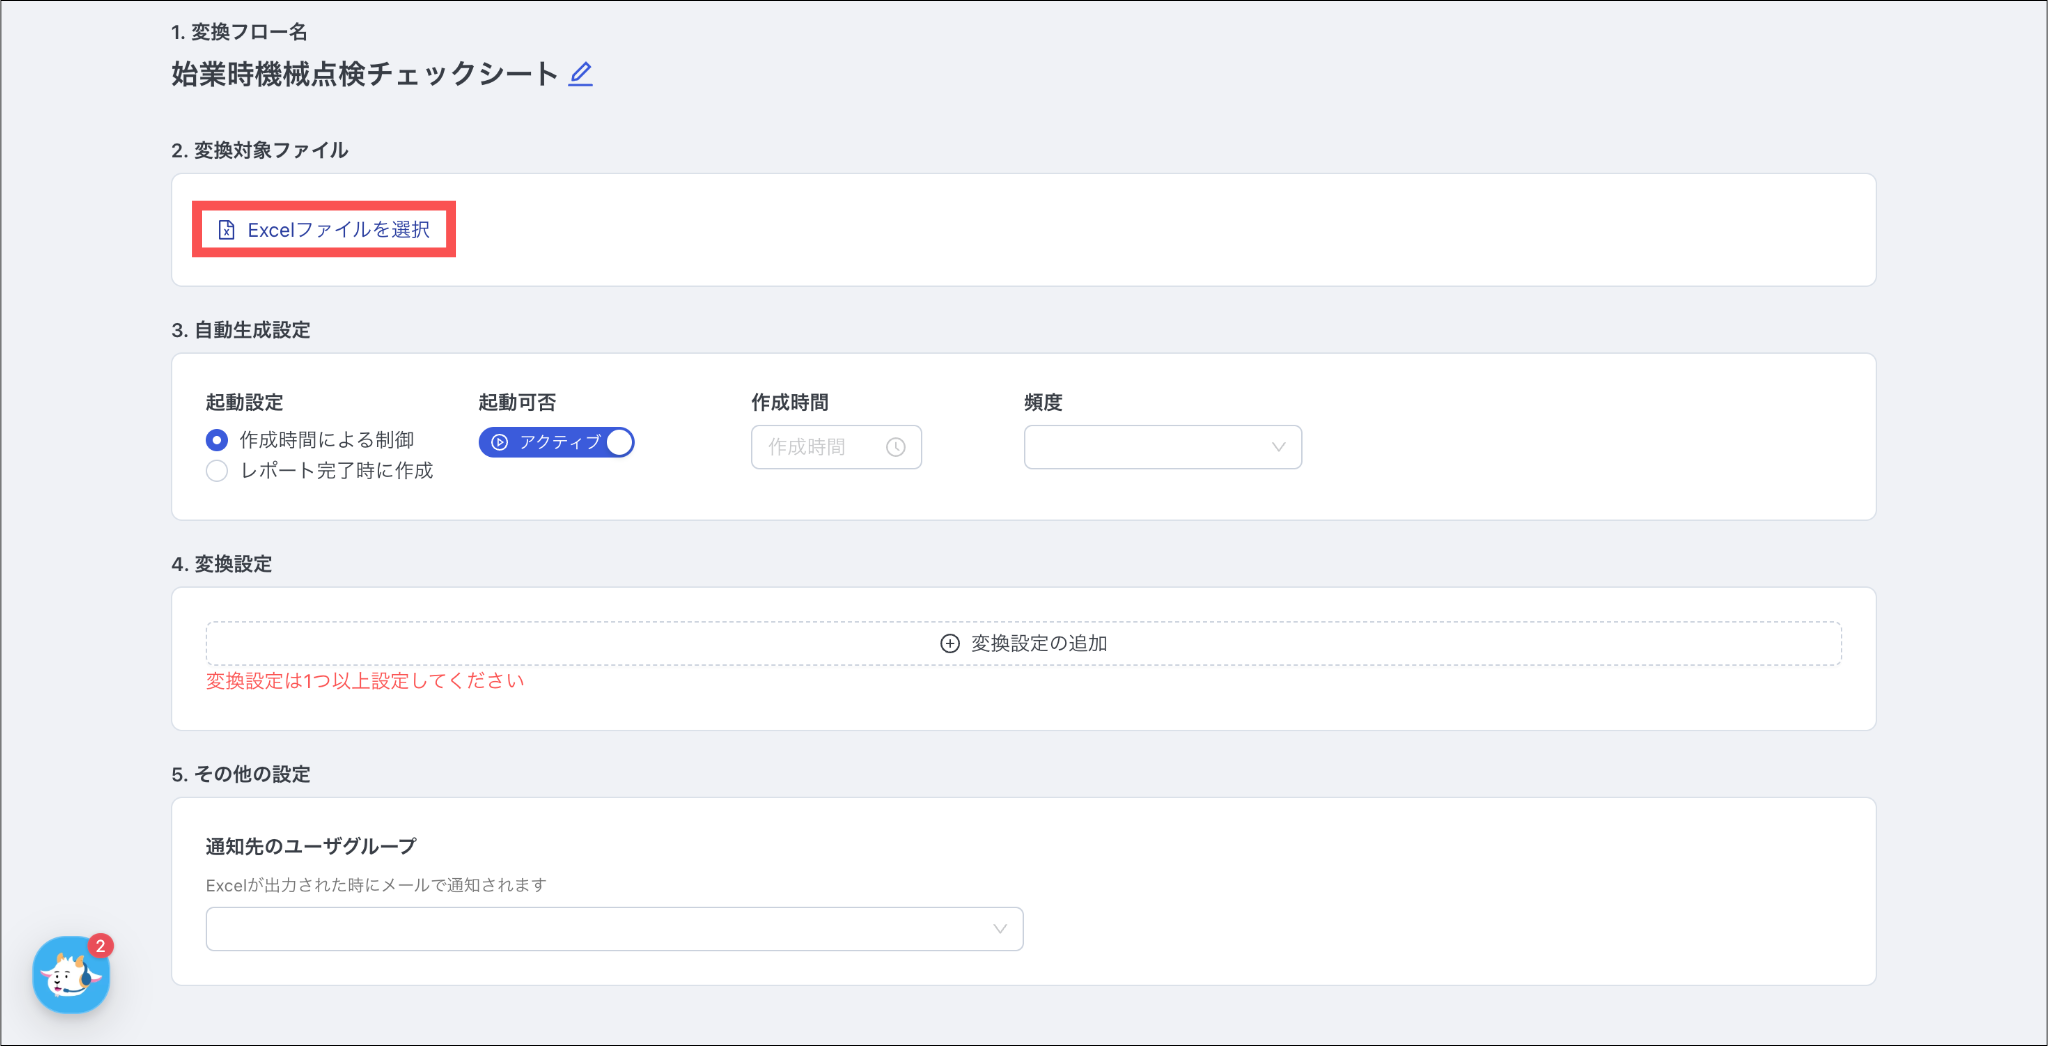The width and height of the screenshot is (2048, 1046).
Task: Click 変換設定の追加 button
Action: pyautogui.click(x=1023, y=644)
